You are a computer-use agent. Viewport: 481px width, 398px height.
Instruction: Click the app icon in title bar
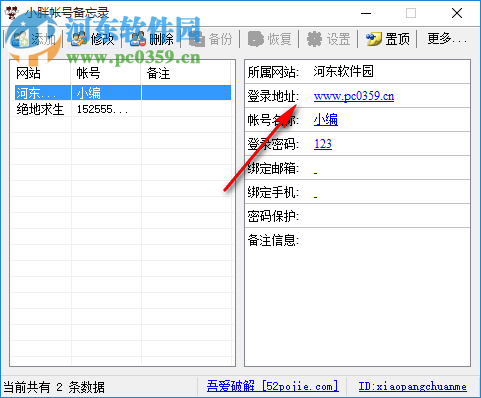point(11,13)
